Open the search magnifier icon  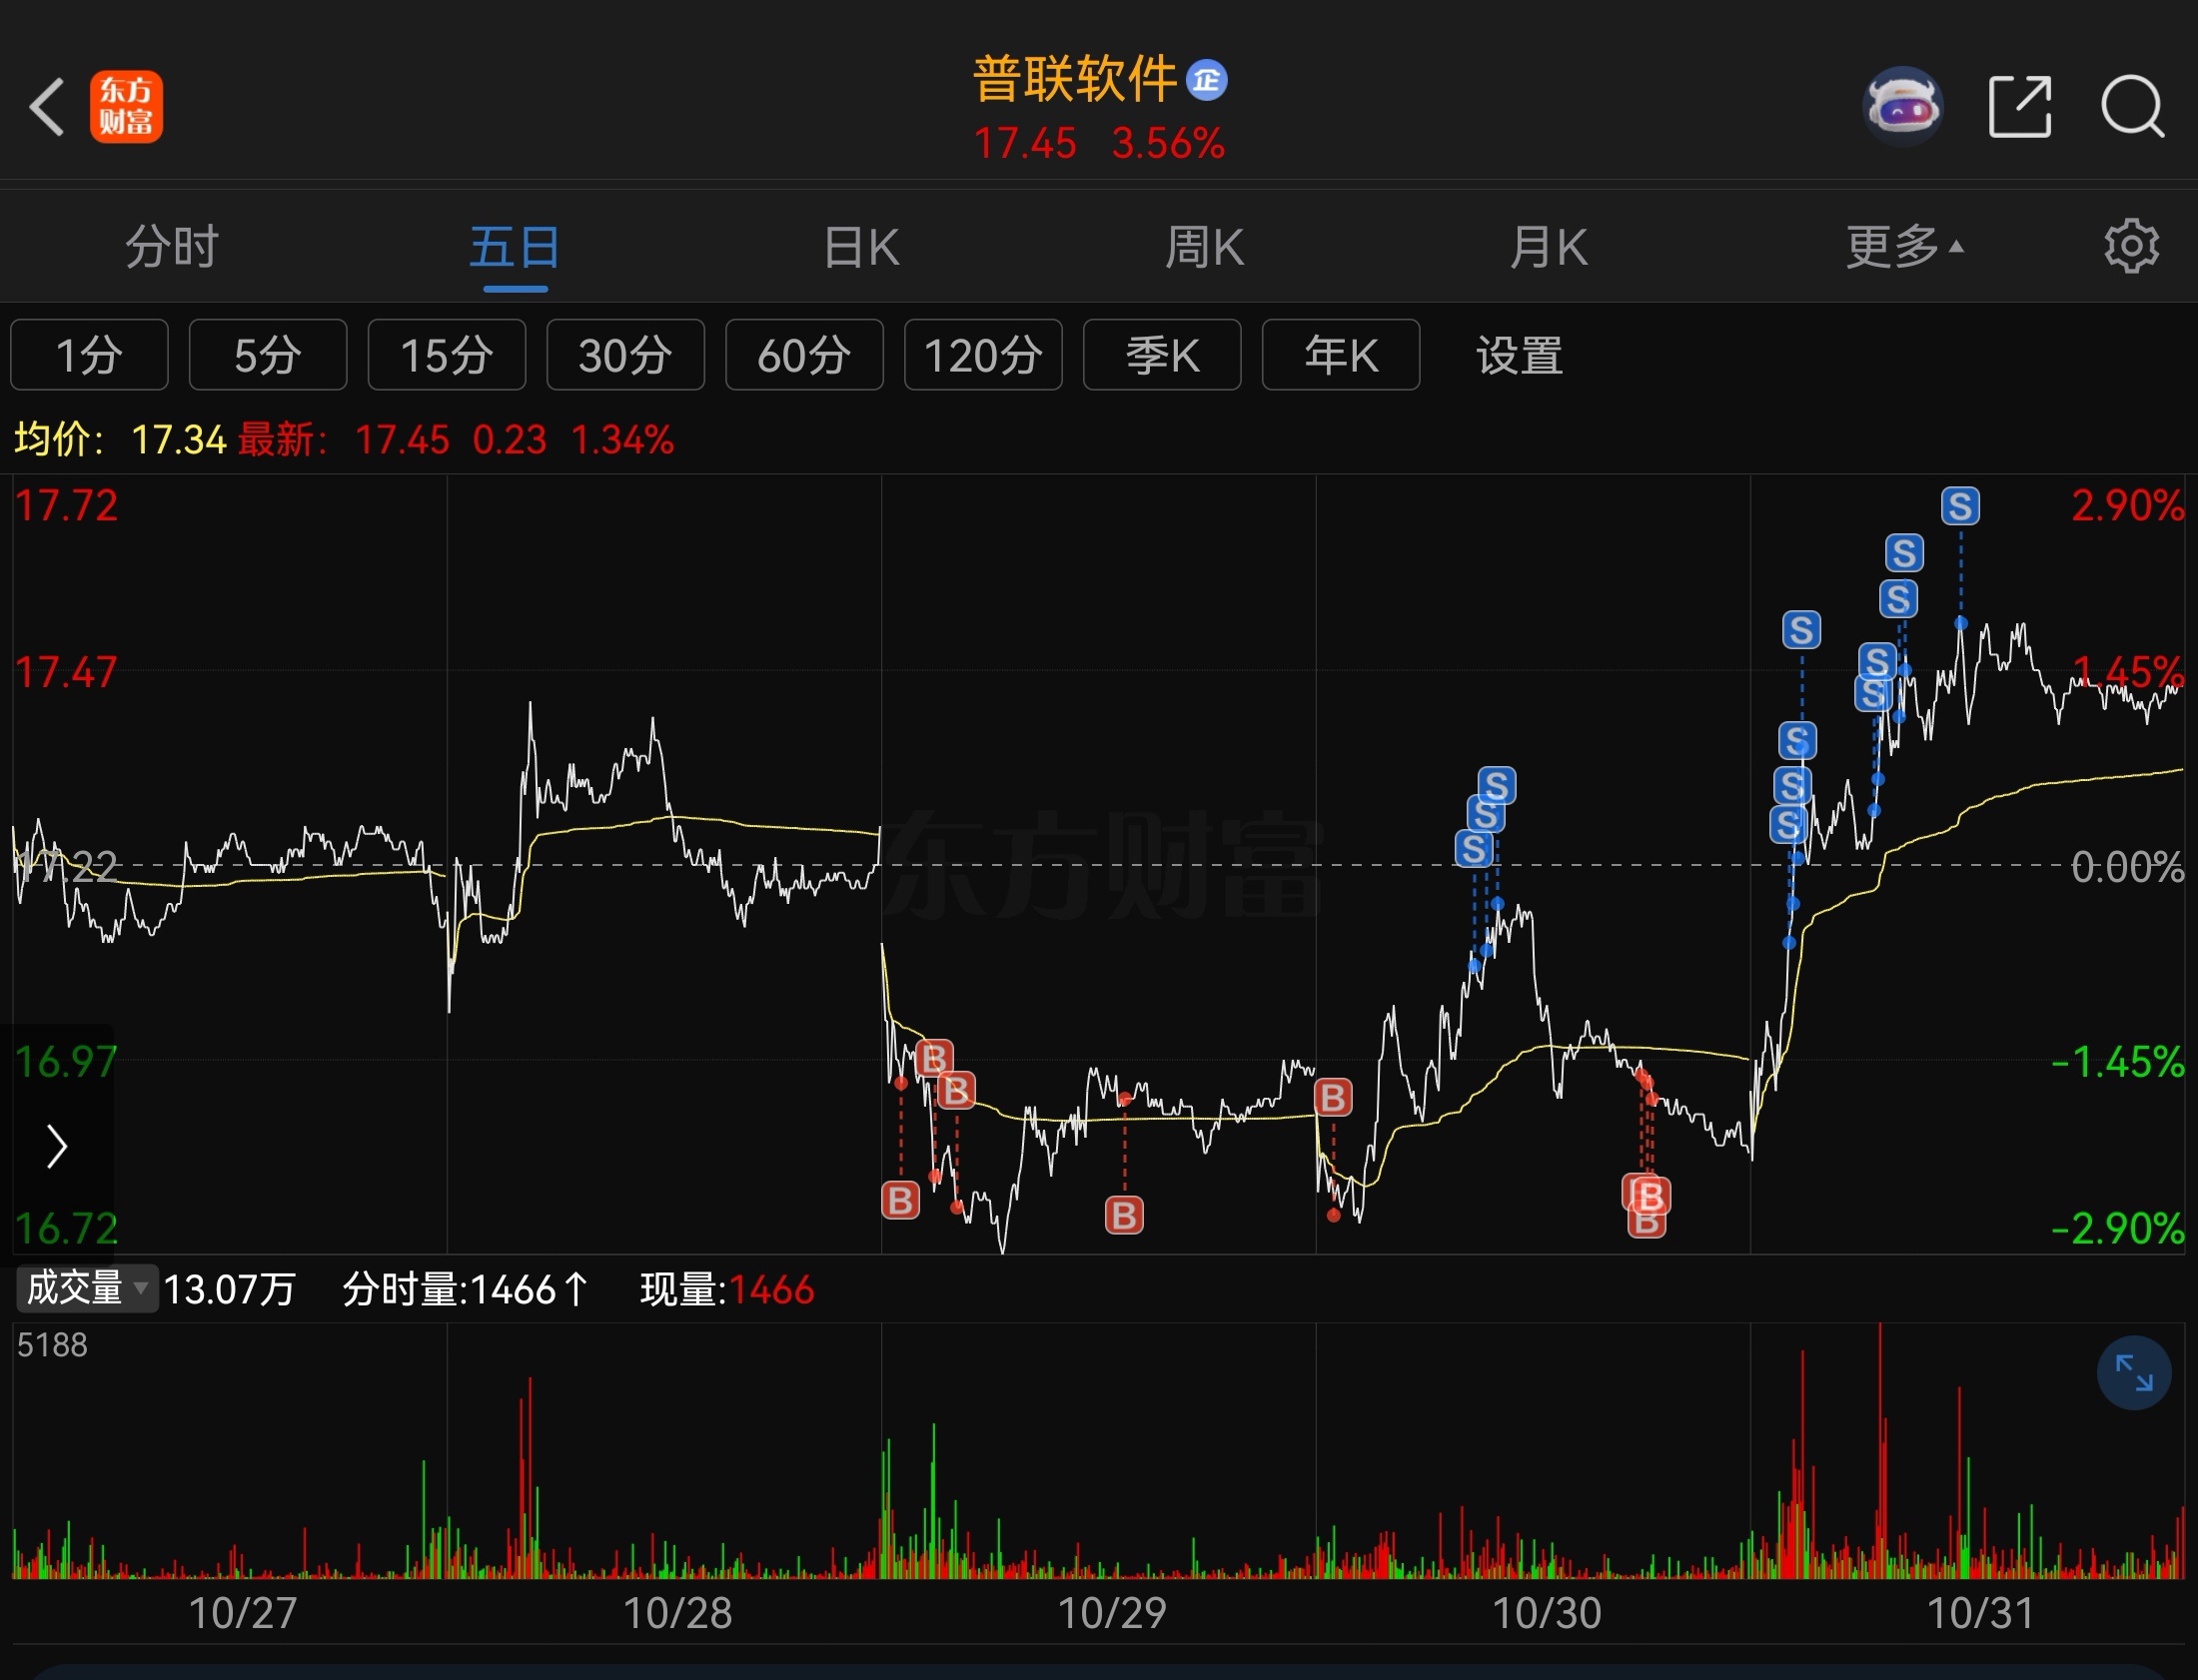pos(2131,106)
